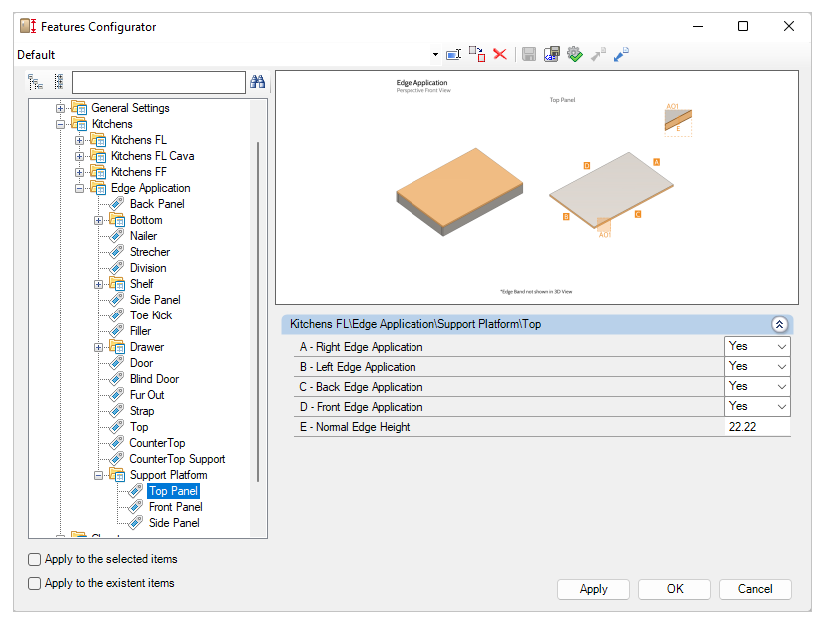The width and height of the screenshot is (826, 618).
Task: Click the blue arrow import icon
Action: tap(622, 54)
